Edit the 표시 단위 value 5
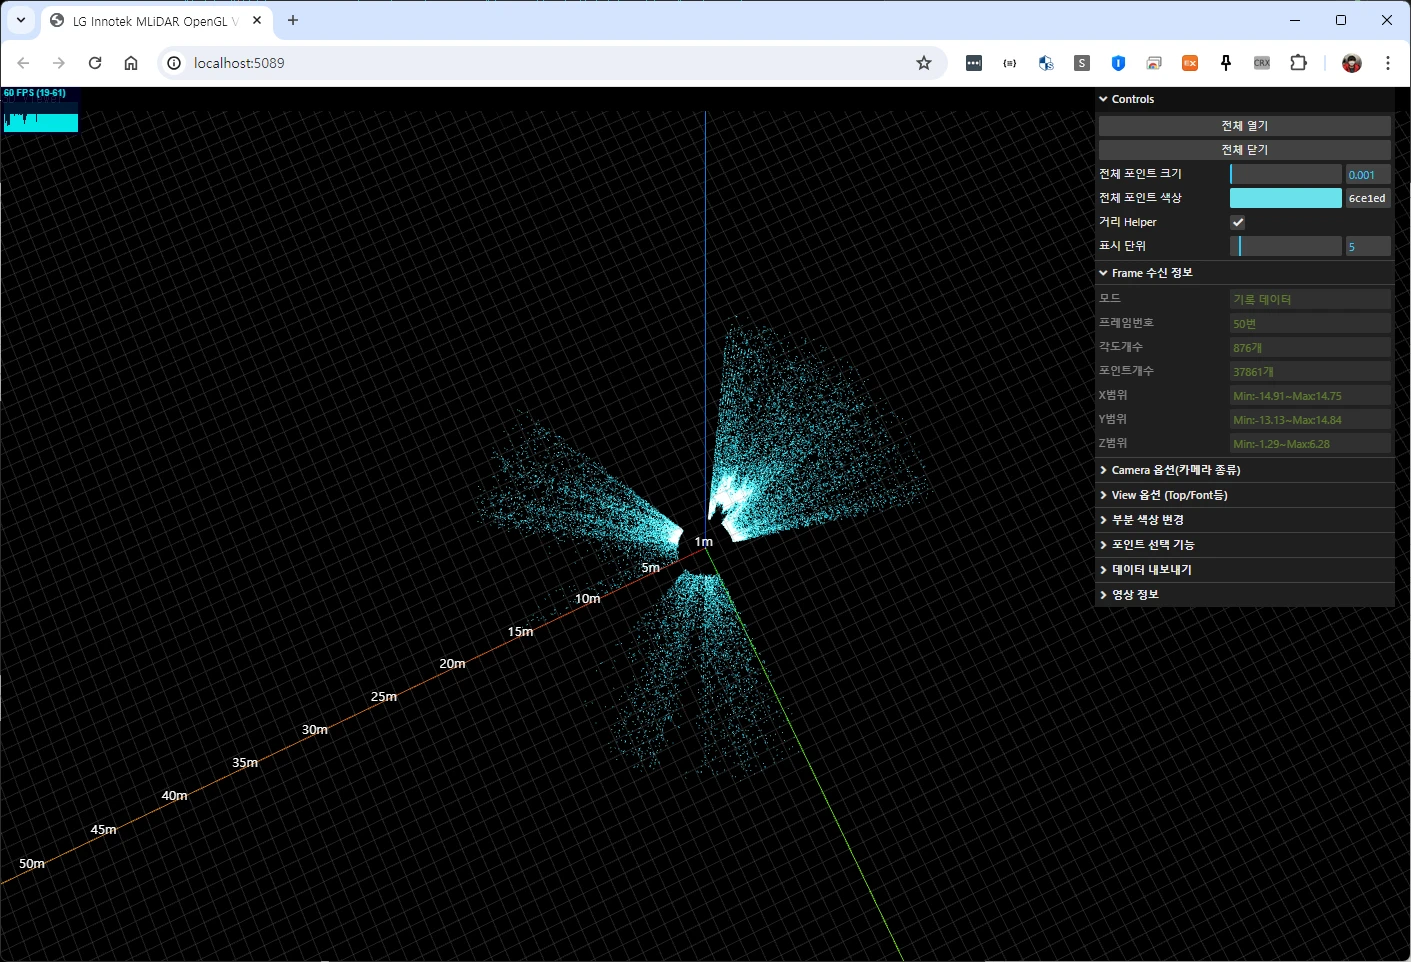 pos(1368,246)
